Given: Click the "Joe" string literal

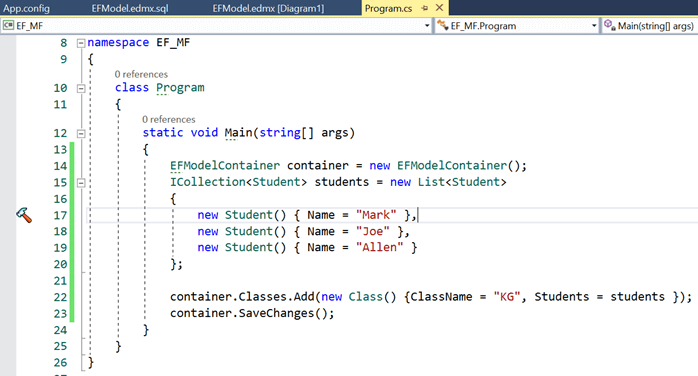Looking at the screenshot, I should (373, 231).
